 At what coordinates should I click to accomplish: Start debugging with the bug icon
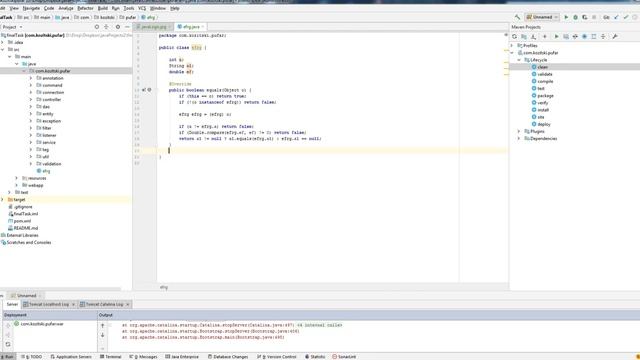pyautogui.click(x=575, y=17)
